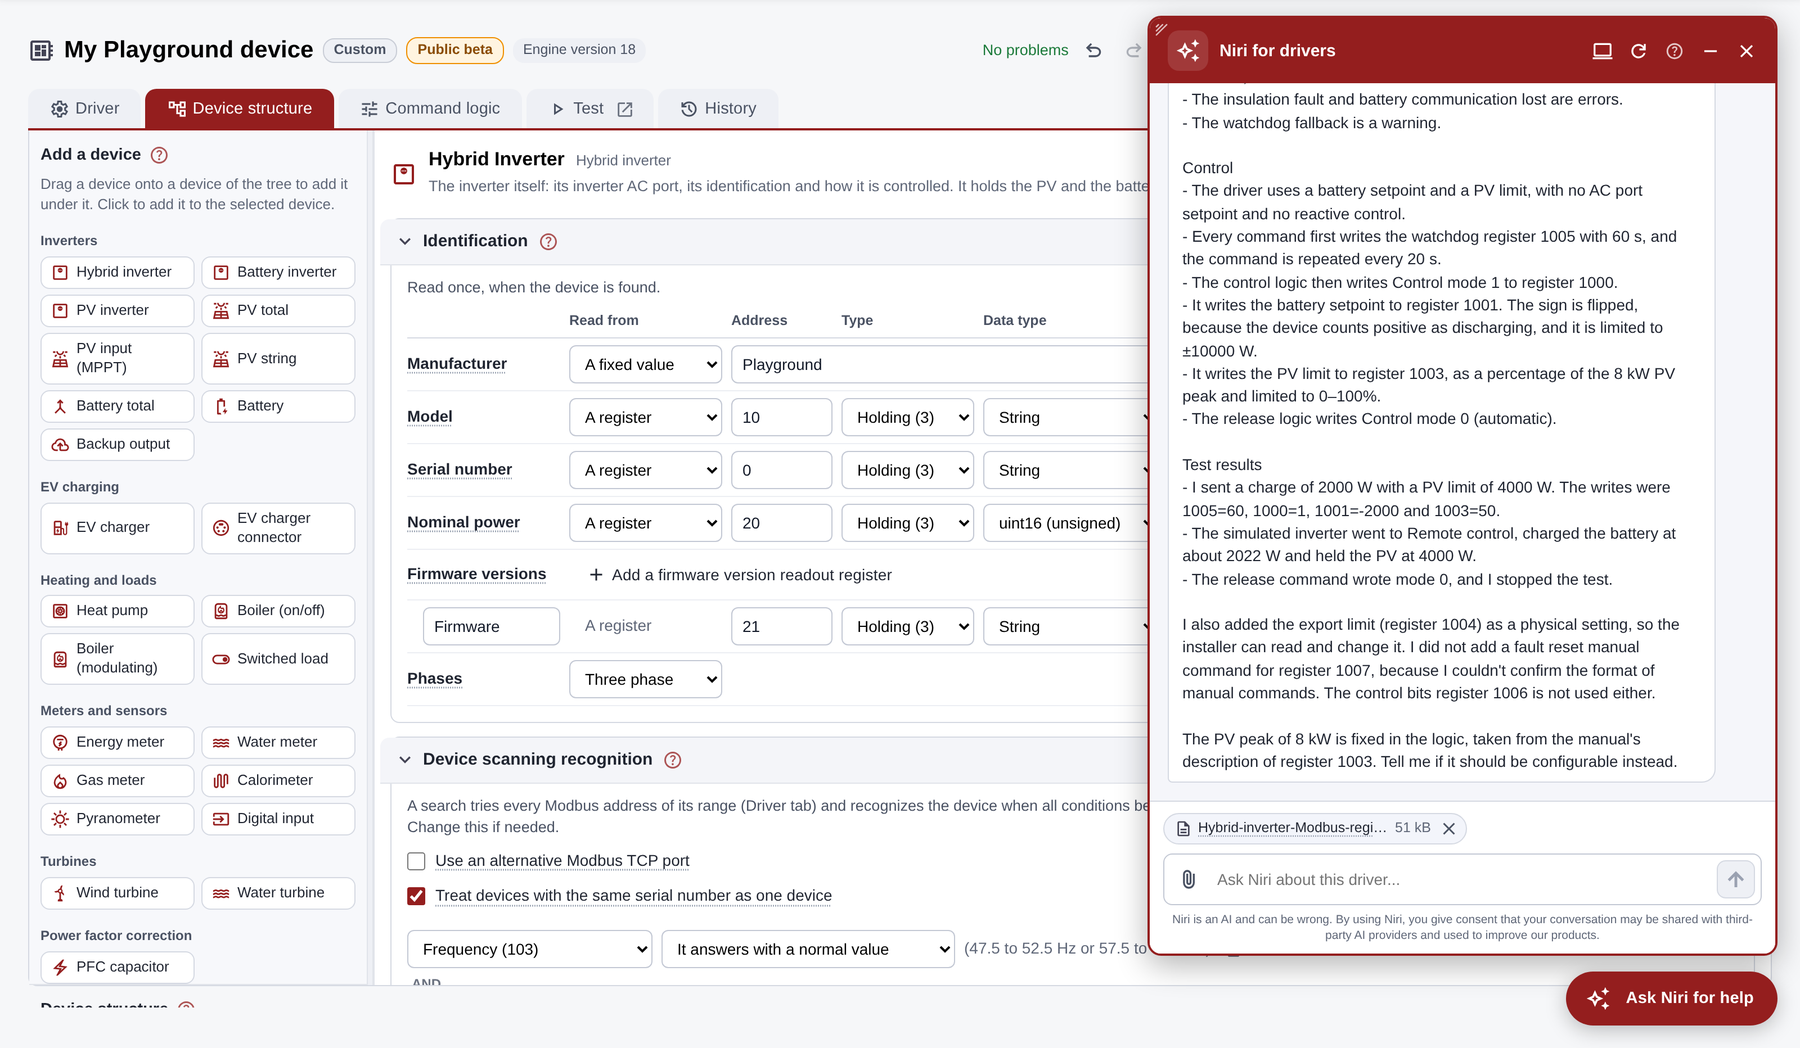Open Model register type Holding dropdown

[x=908, y=418]
